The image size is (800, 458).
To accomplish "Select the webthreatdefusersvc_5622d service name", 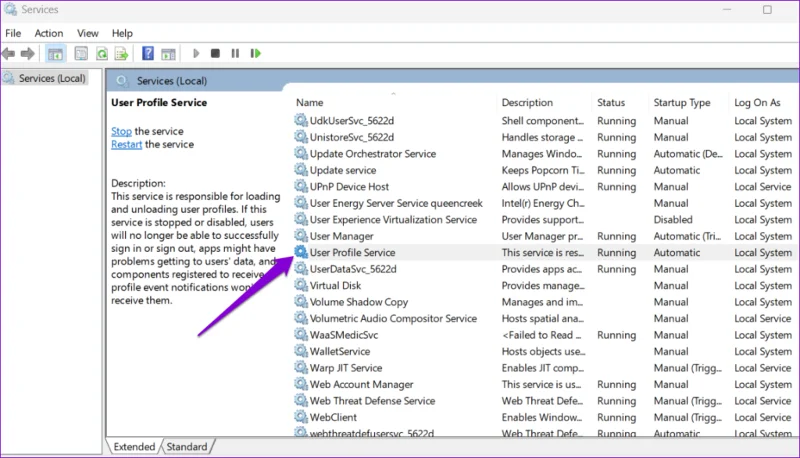I will (x=372, y=433).
